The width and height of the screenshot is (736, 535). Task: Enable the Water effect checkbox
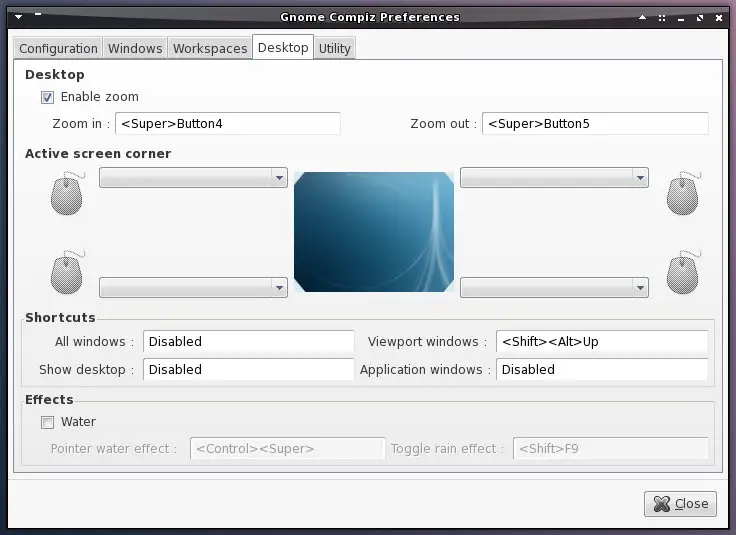tap(47, 422)
